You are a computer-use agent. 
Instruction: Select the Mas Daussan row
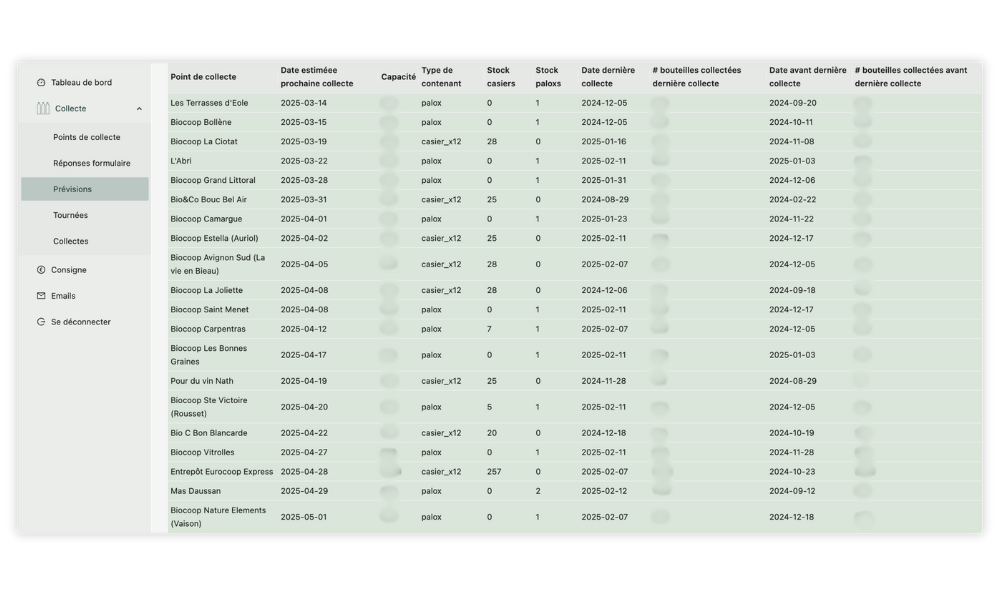pyautogui.click(x=575, y=491)
